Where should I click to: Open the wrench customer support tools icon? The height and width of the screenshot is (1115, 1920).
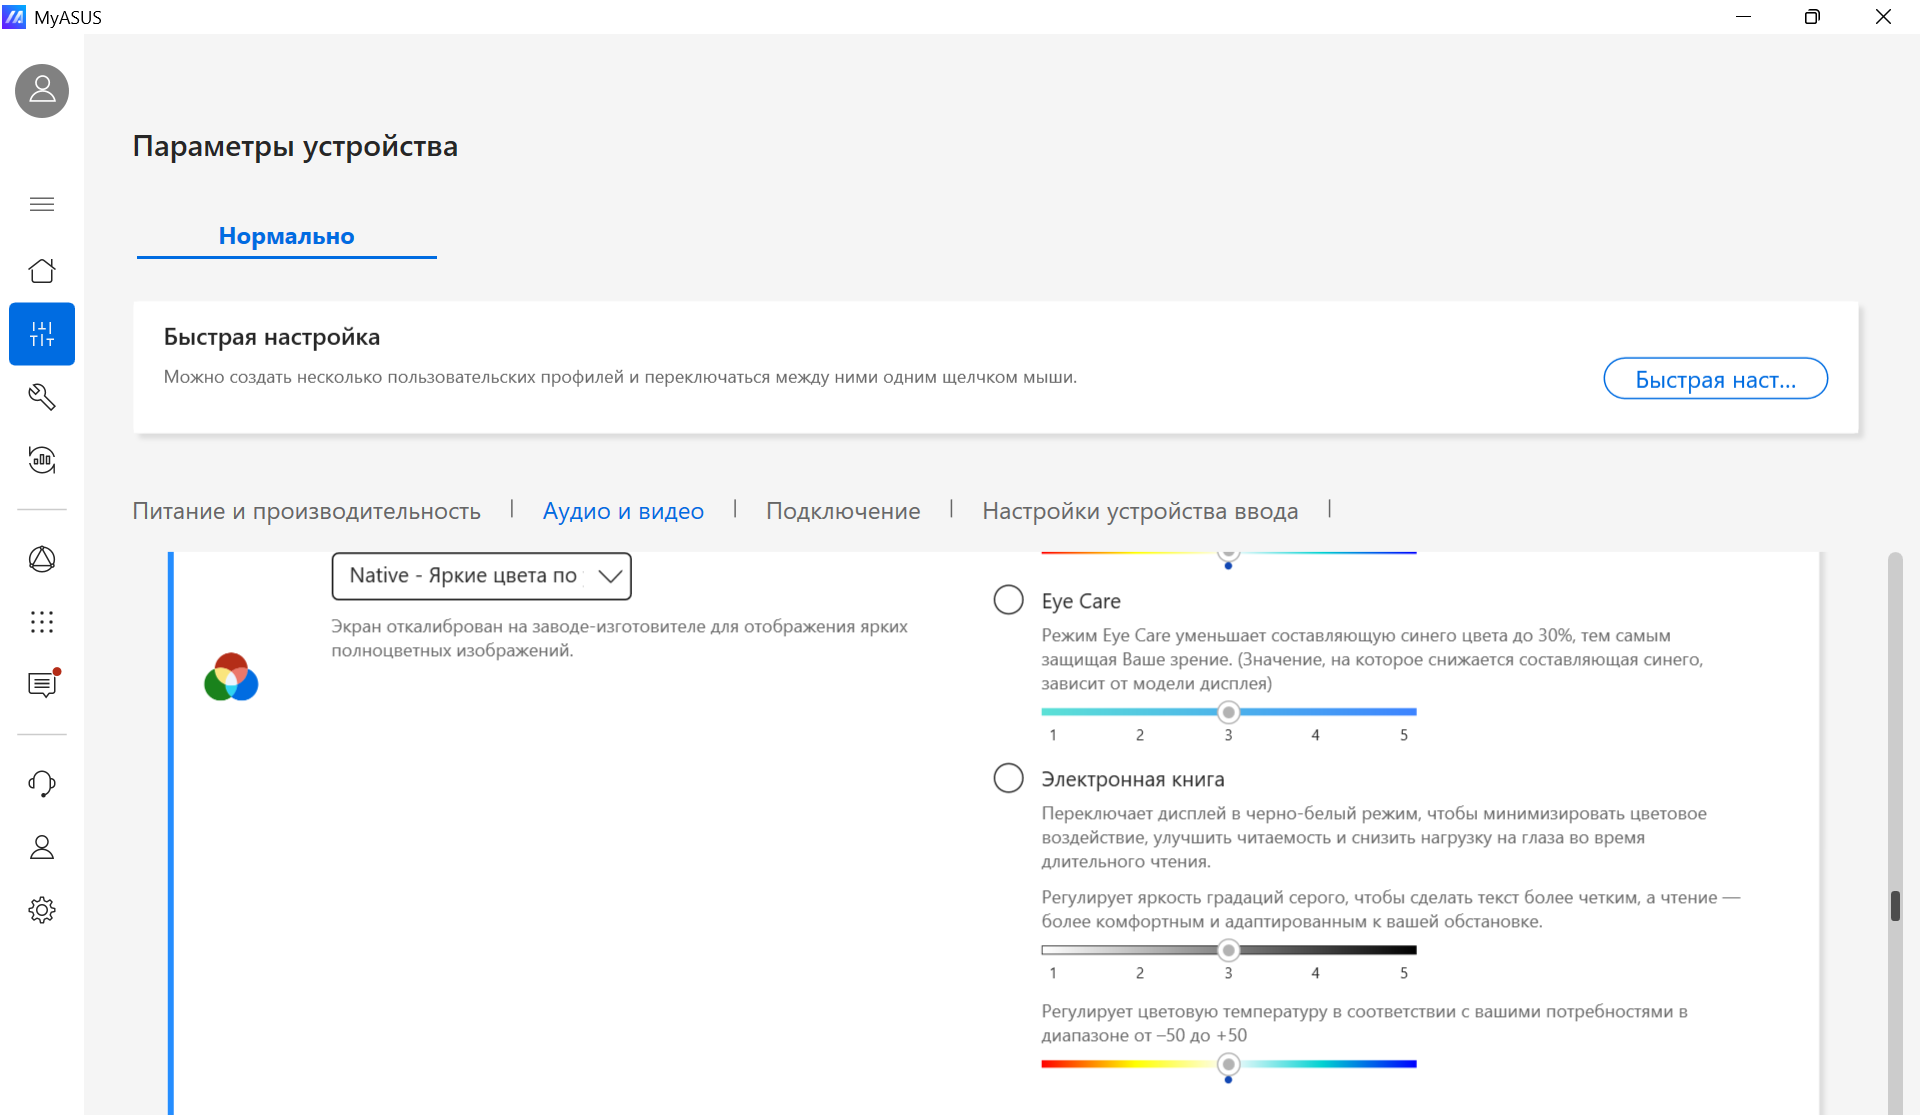click(x=42, y=397)
